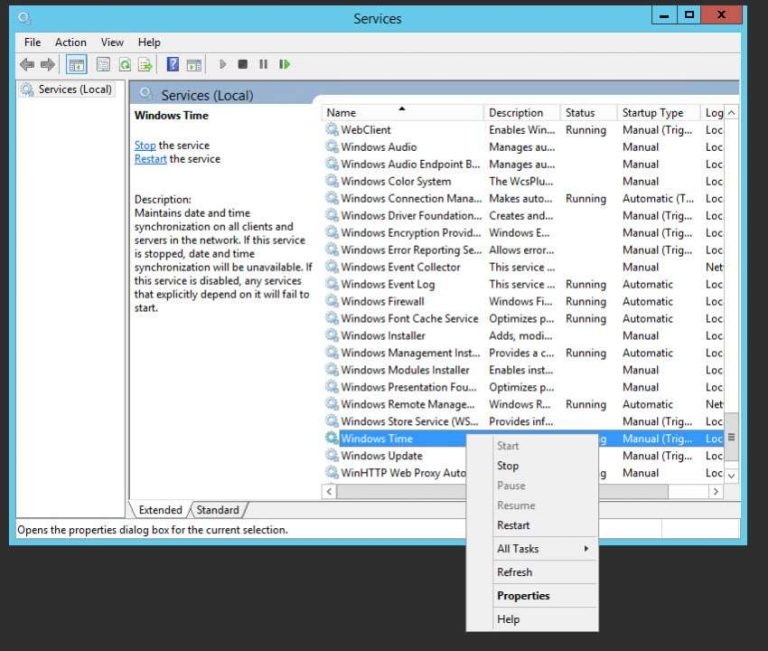
Task: Select the Windows Management Instrumentation row
Action: [524, 352]
